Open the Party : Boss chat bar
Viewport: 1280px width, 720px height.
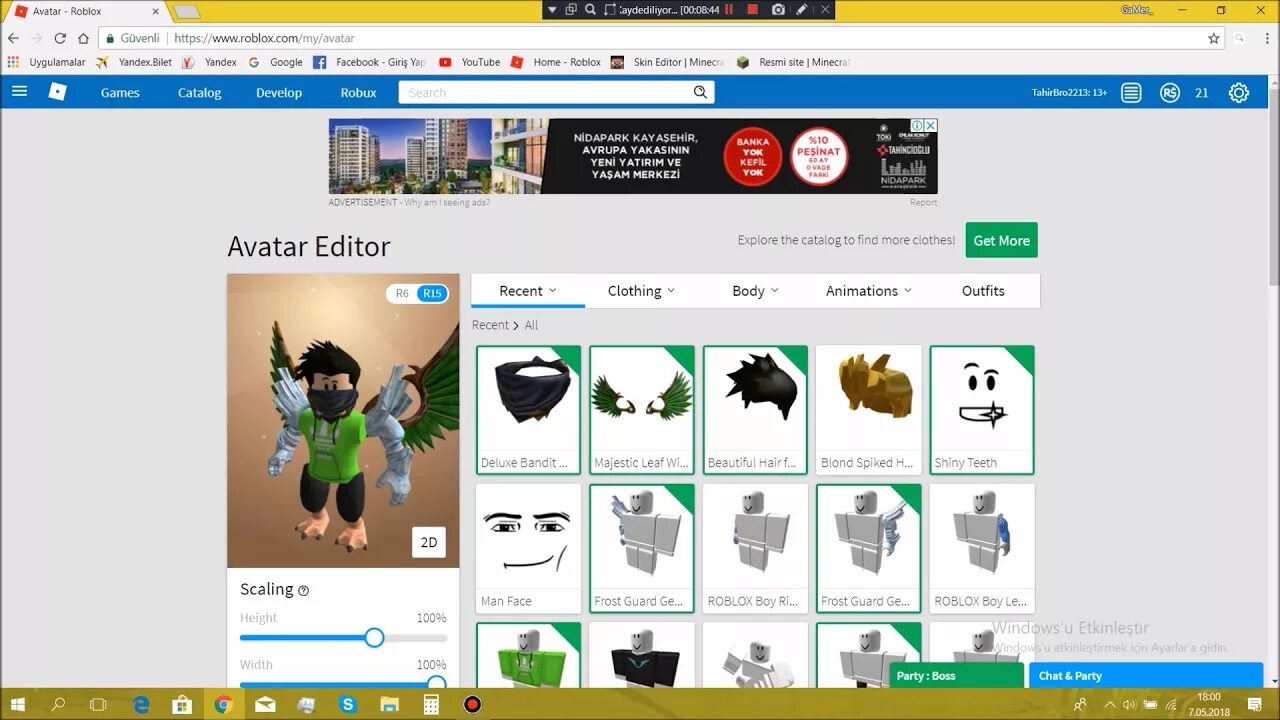956,676
